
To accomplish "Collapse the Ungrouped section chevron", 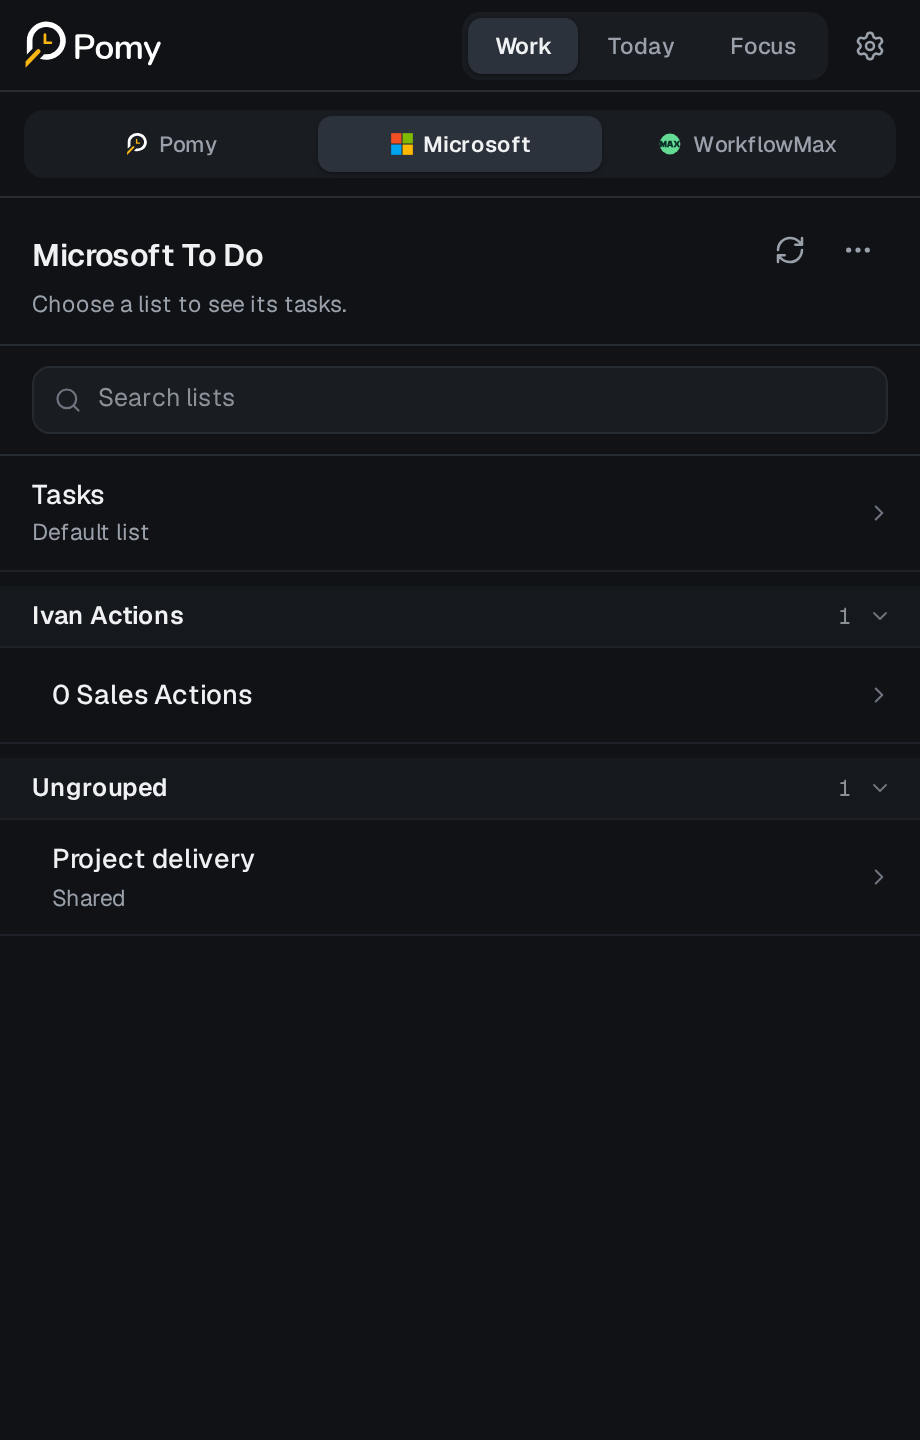I will point(880,788).
